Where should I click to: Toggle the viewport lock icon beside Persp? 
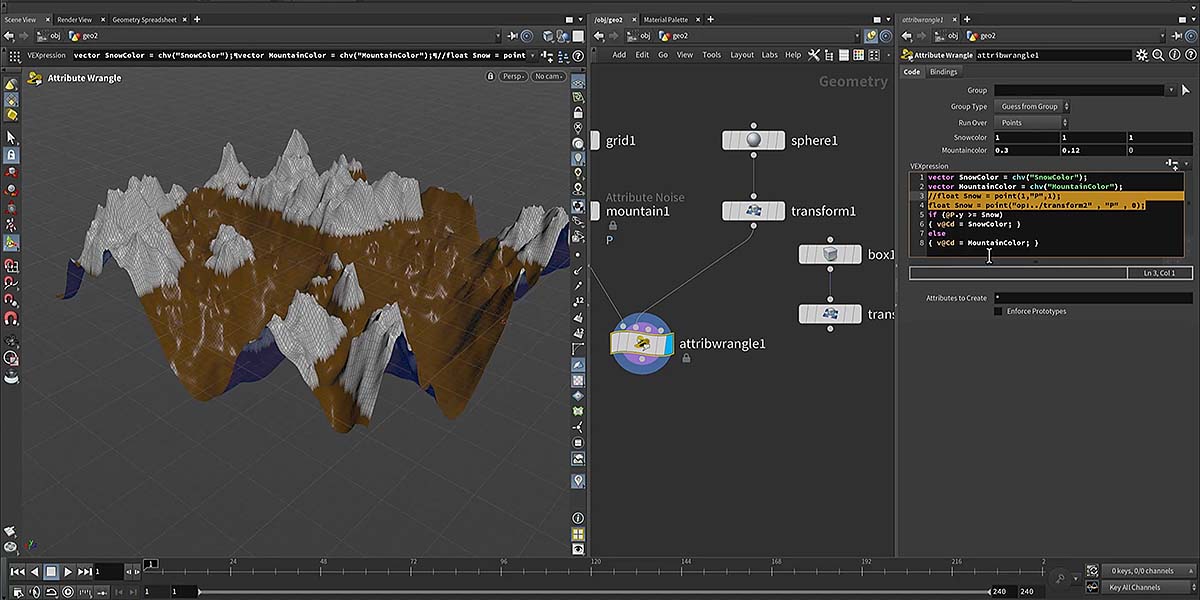[490, 76]
